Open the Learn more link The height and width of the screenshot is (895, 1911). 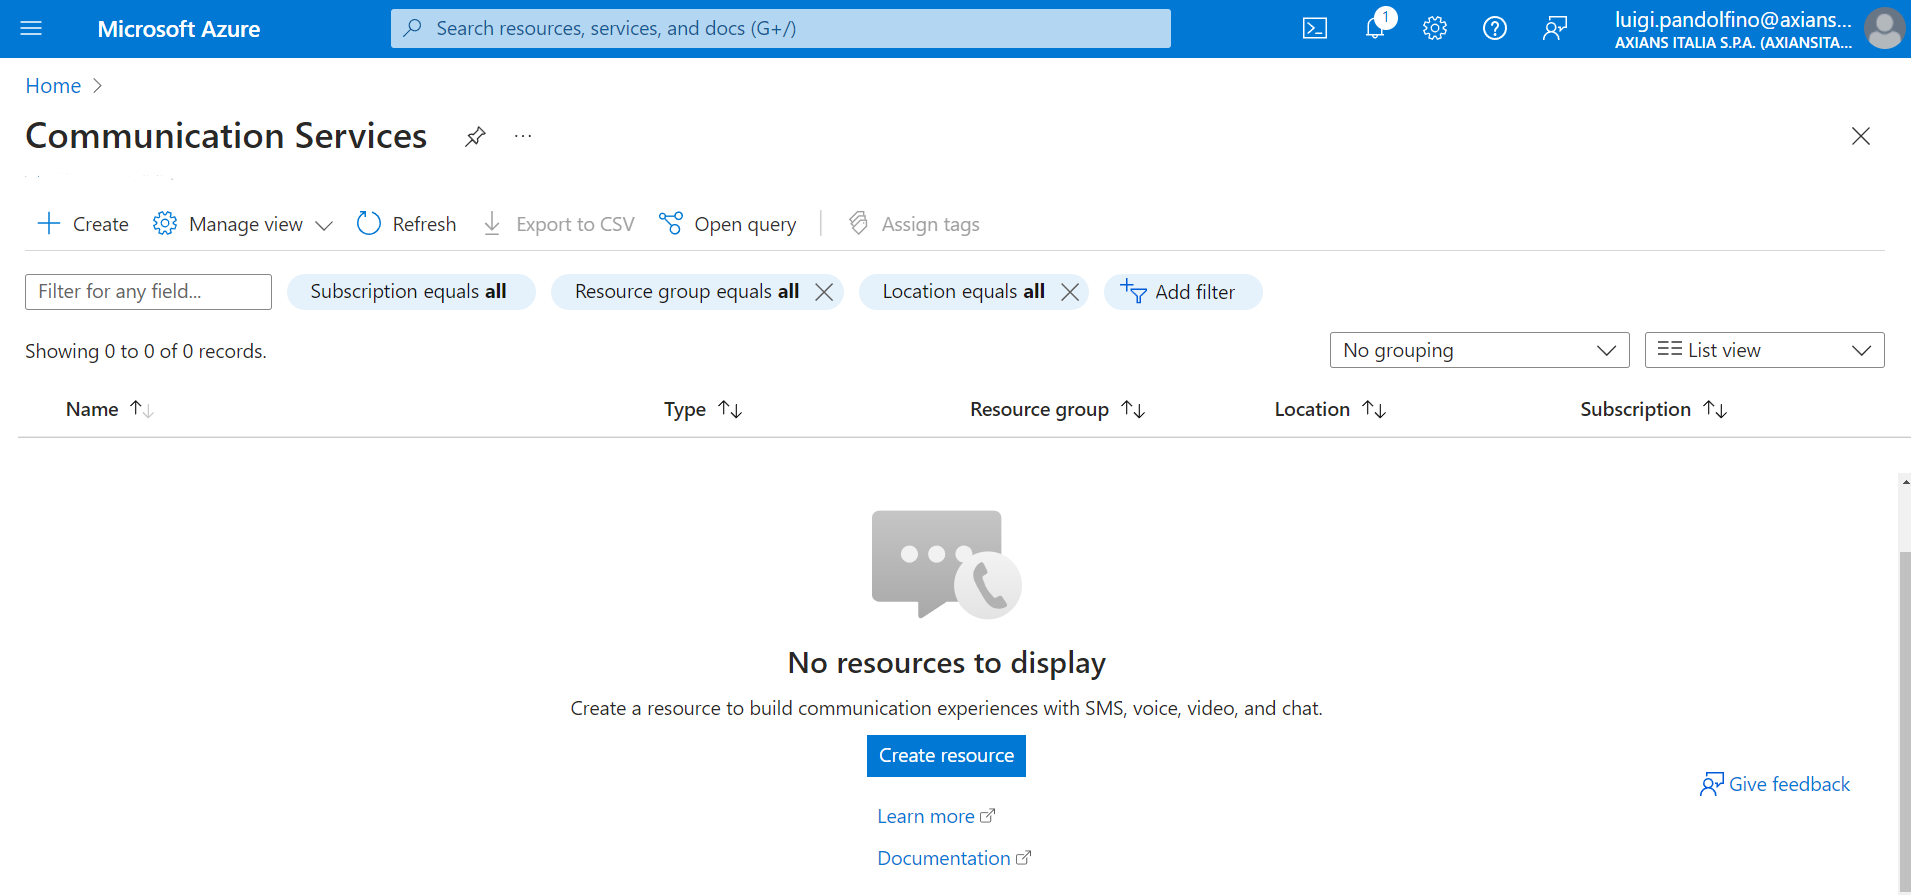[926, 816]
